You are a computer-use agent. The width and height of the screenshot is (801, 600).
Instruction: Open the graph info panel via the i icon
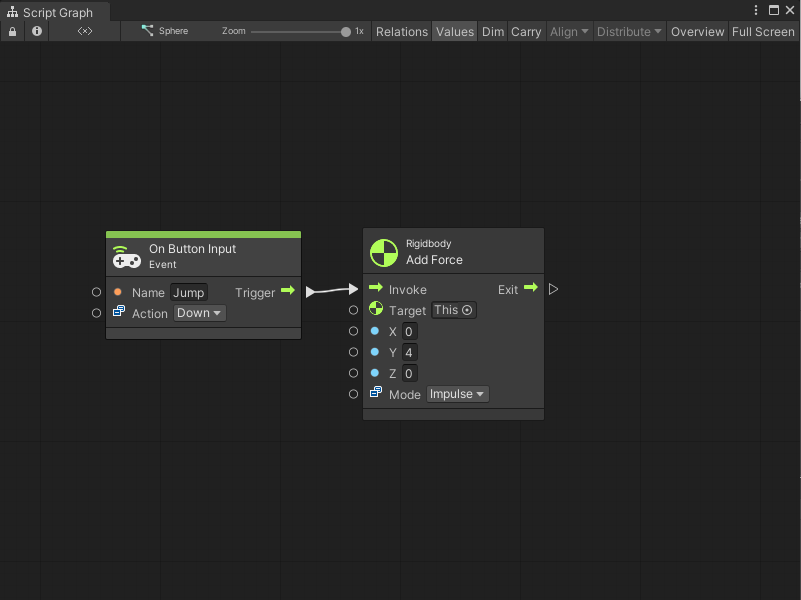pos(36,31)
